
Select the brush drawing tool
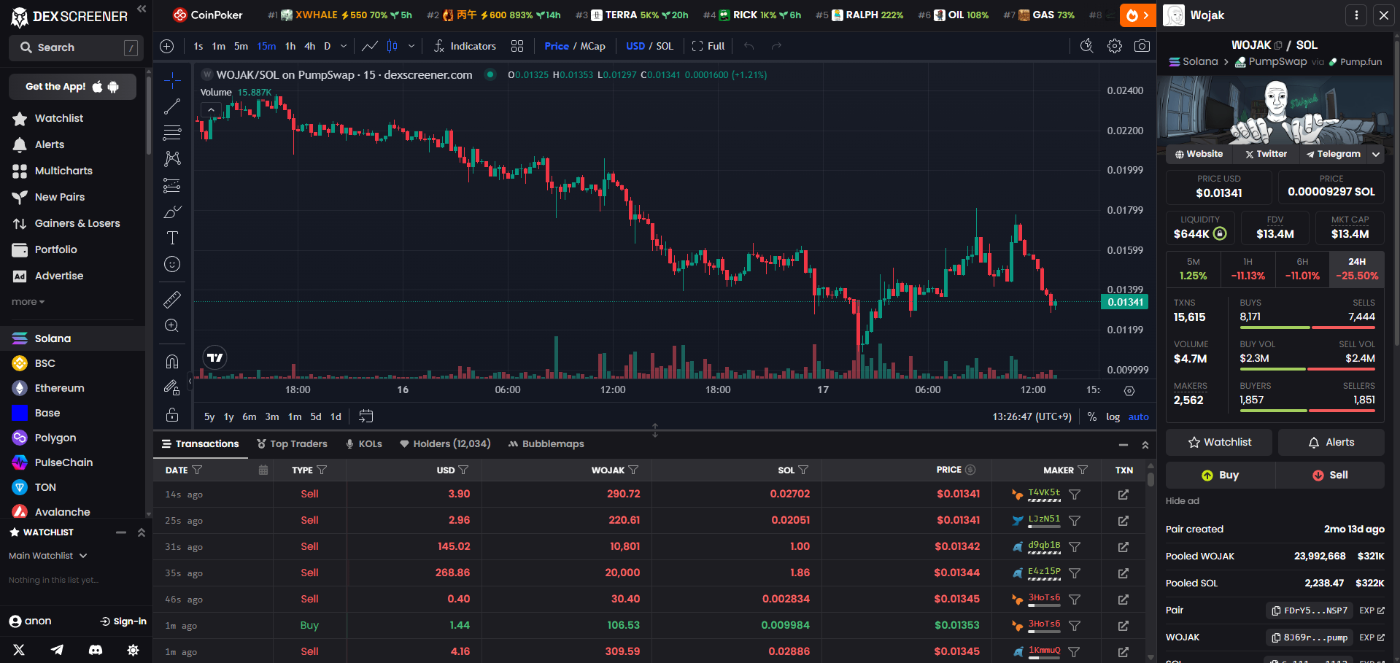[x=172, y=211]
